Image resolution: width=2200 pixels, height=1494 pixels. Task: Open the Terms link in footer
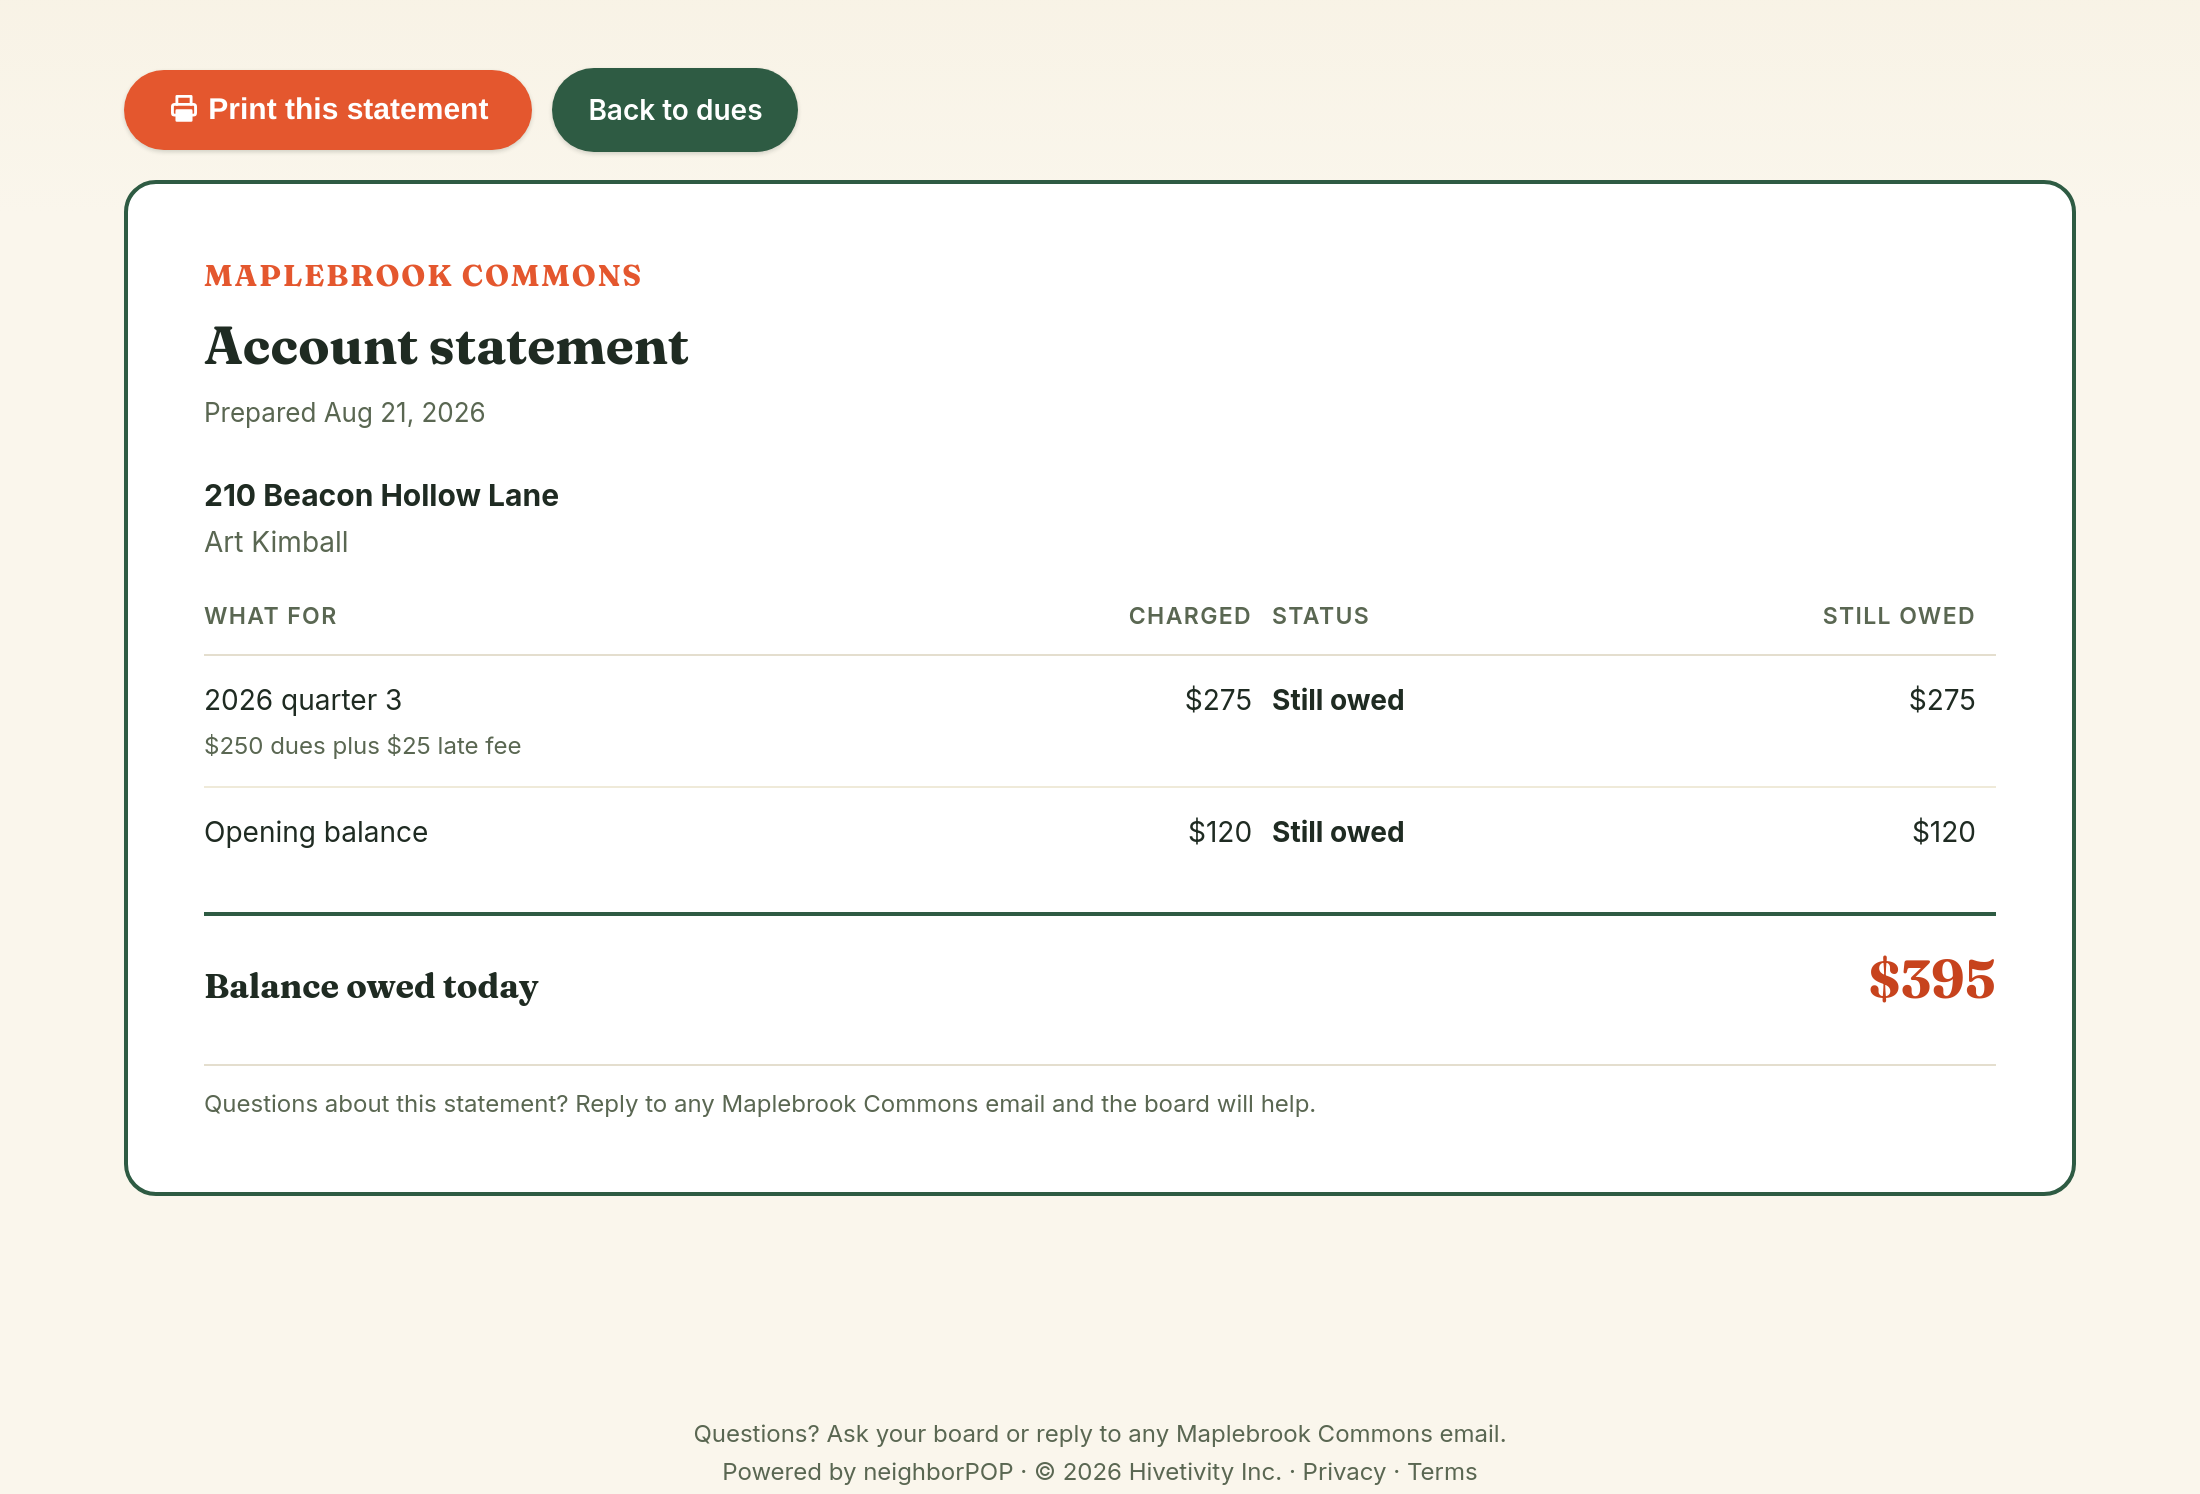point(1442,1471)
